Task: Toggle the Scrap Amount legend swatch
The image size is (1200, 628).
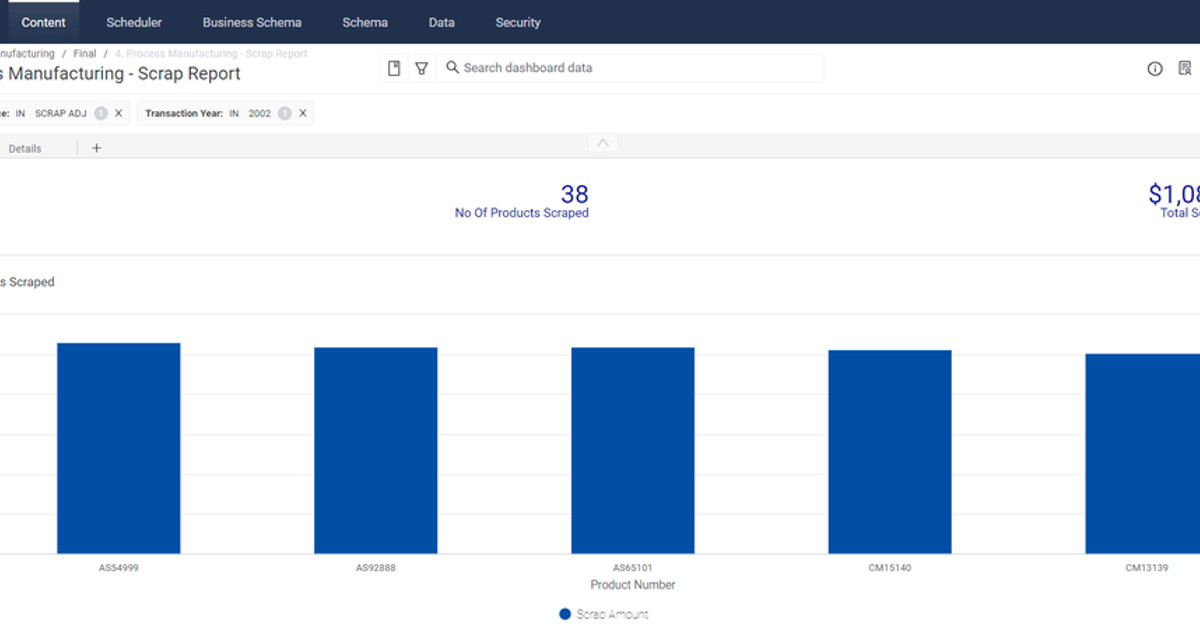Action: click(x=565, y=614)
